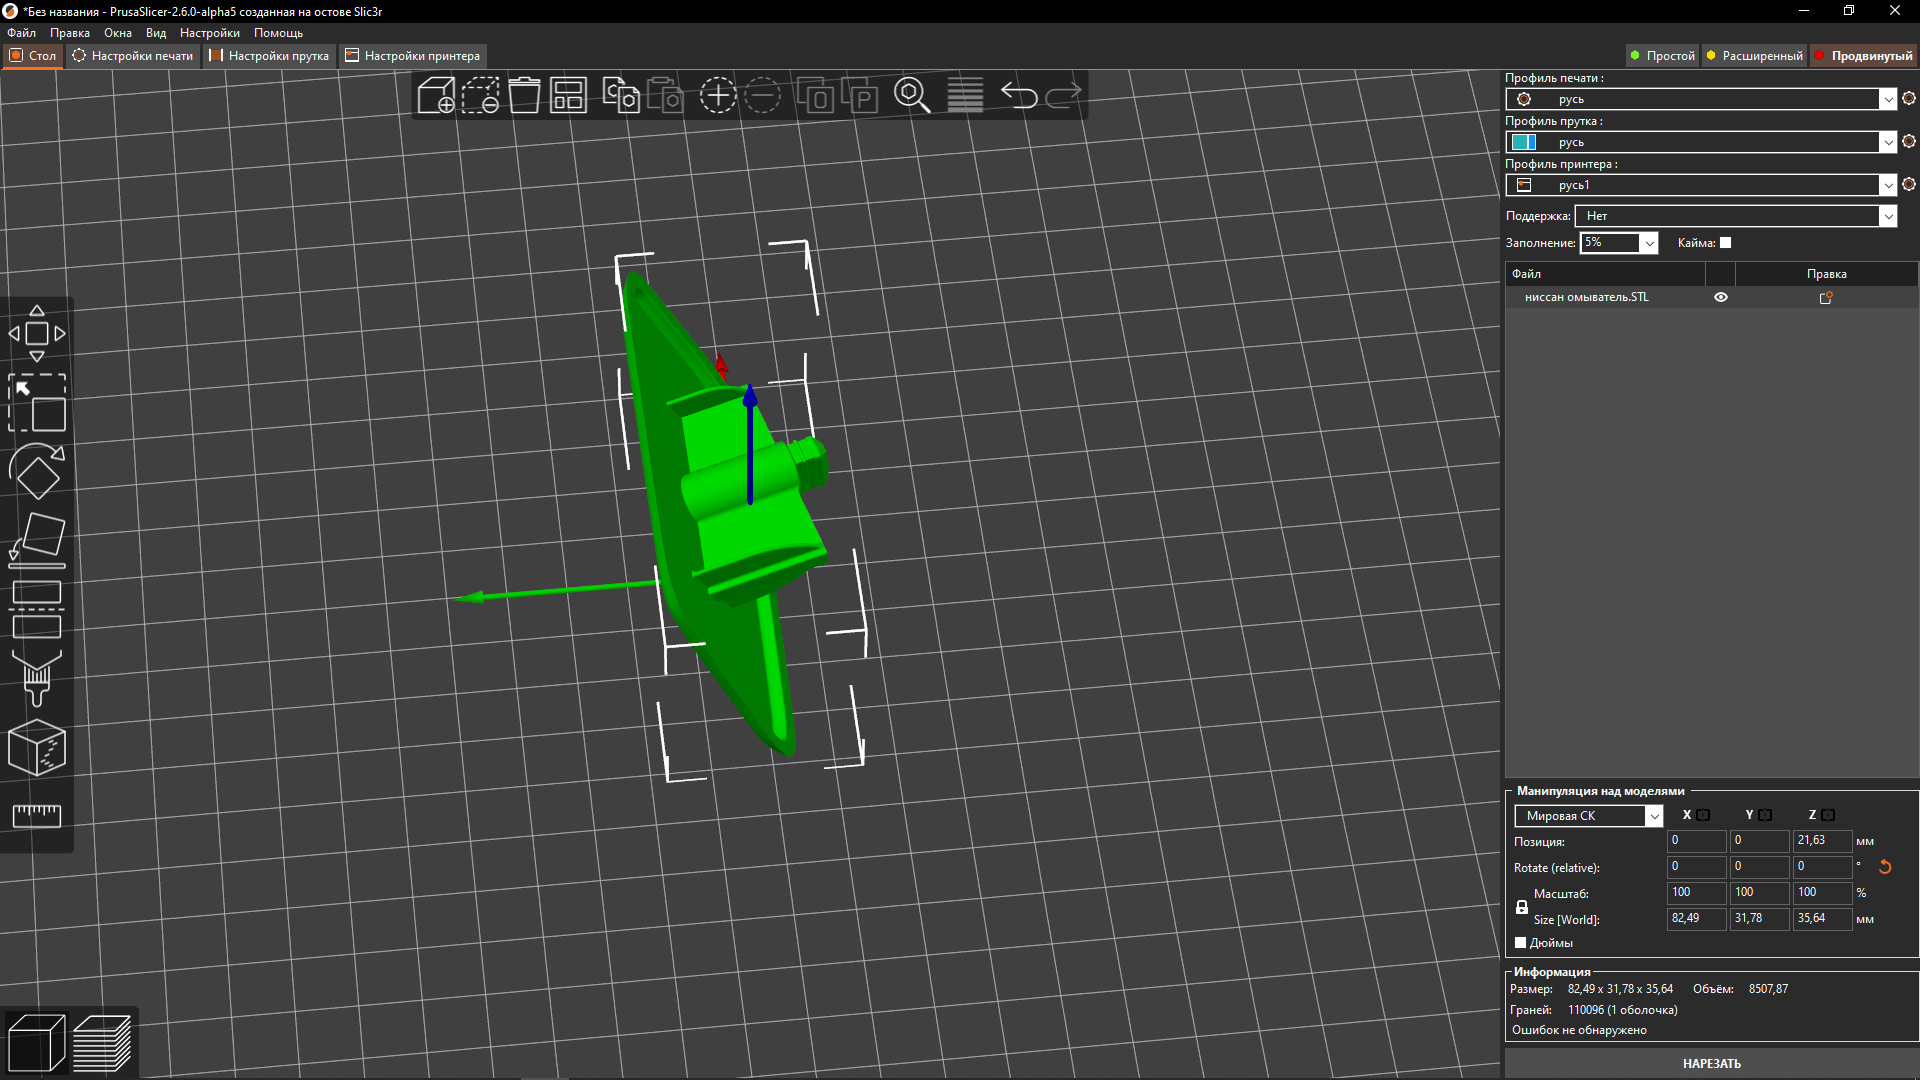Select the Place on face tool

[37, 541]
